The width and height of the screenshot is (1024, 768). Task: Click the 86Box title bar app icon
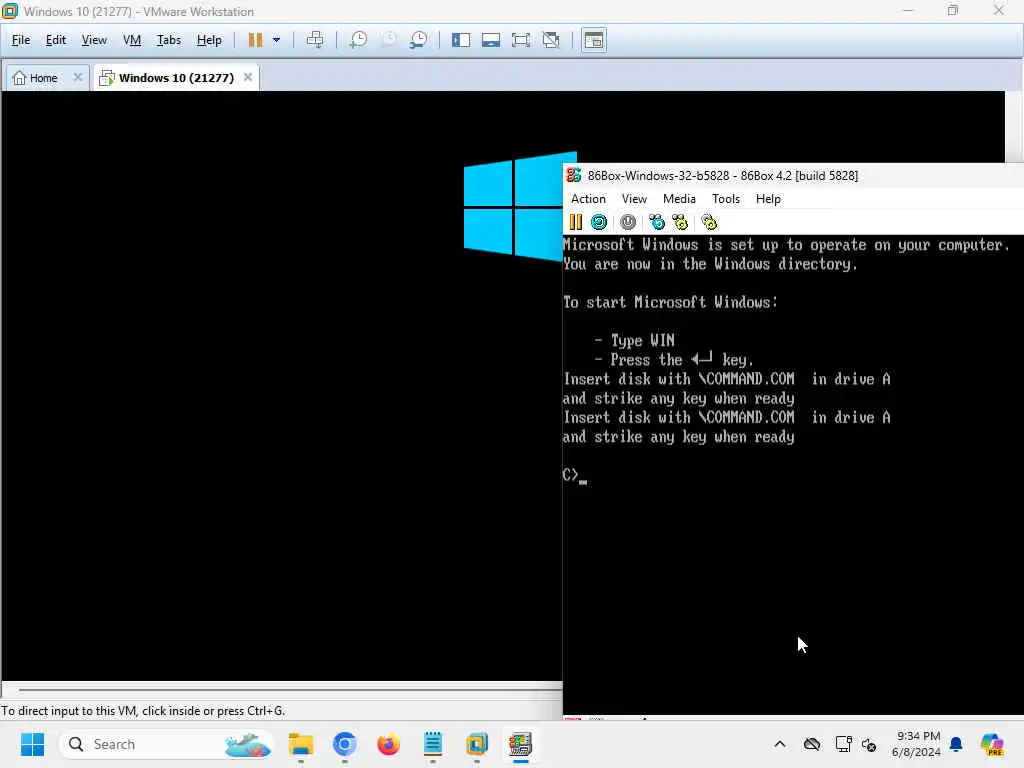[x=574, y=175]
